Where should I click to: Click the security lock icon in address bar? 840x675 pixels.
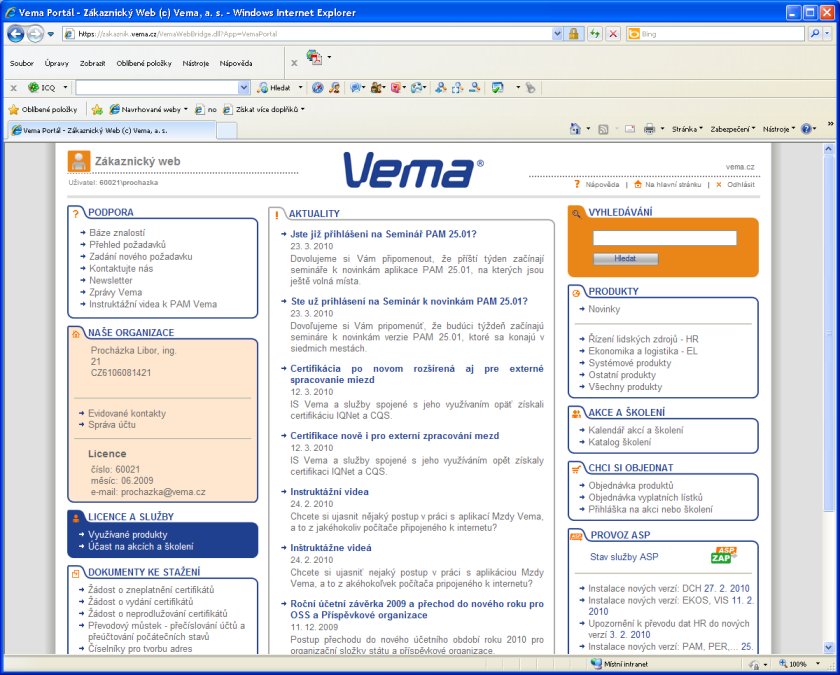tap(574, 34)
